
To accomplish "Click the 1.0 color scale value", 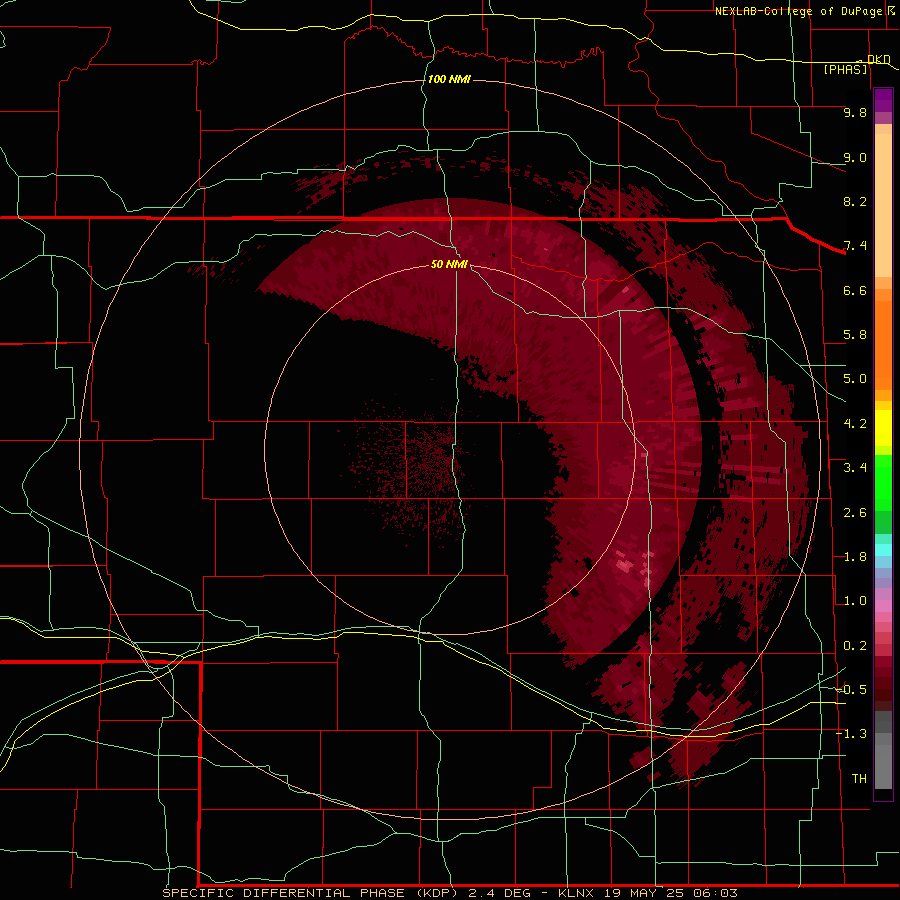I will coord(855,601).
